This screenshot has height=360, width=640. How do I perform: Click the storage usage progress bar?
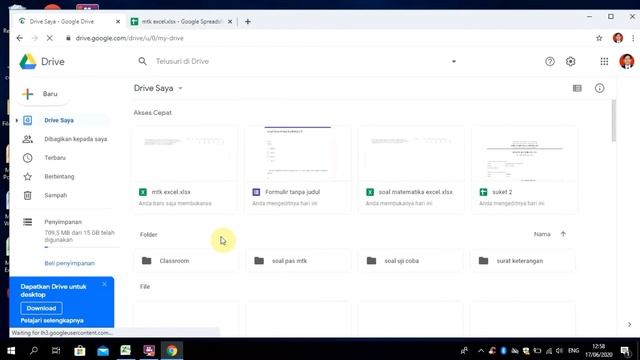(x=82, y=247)
